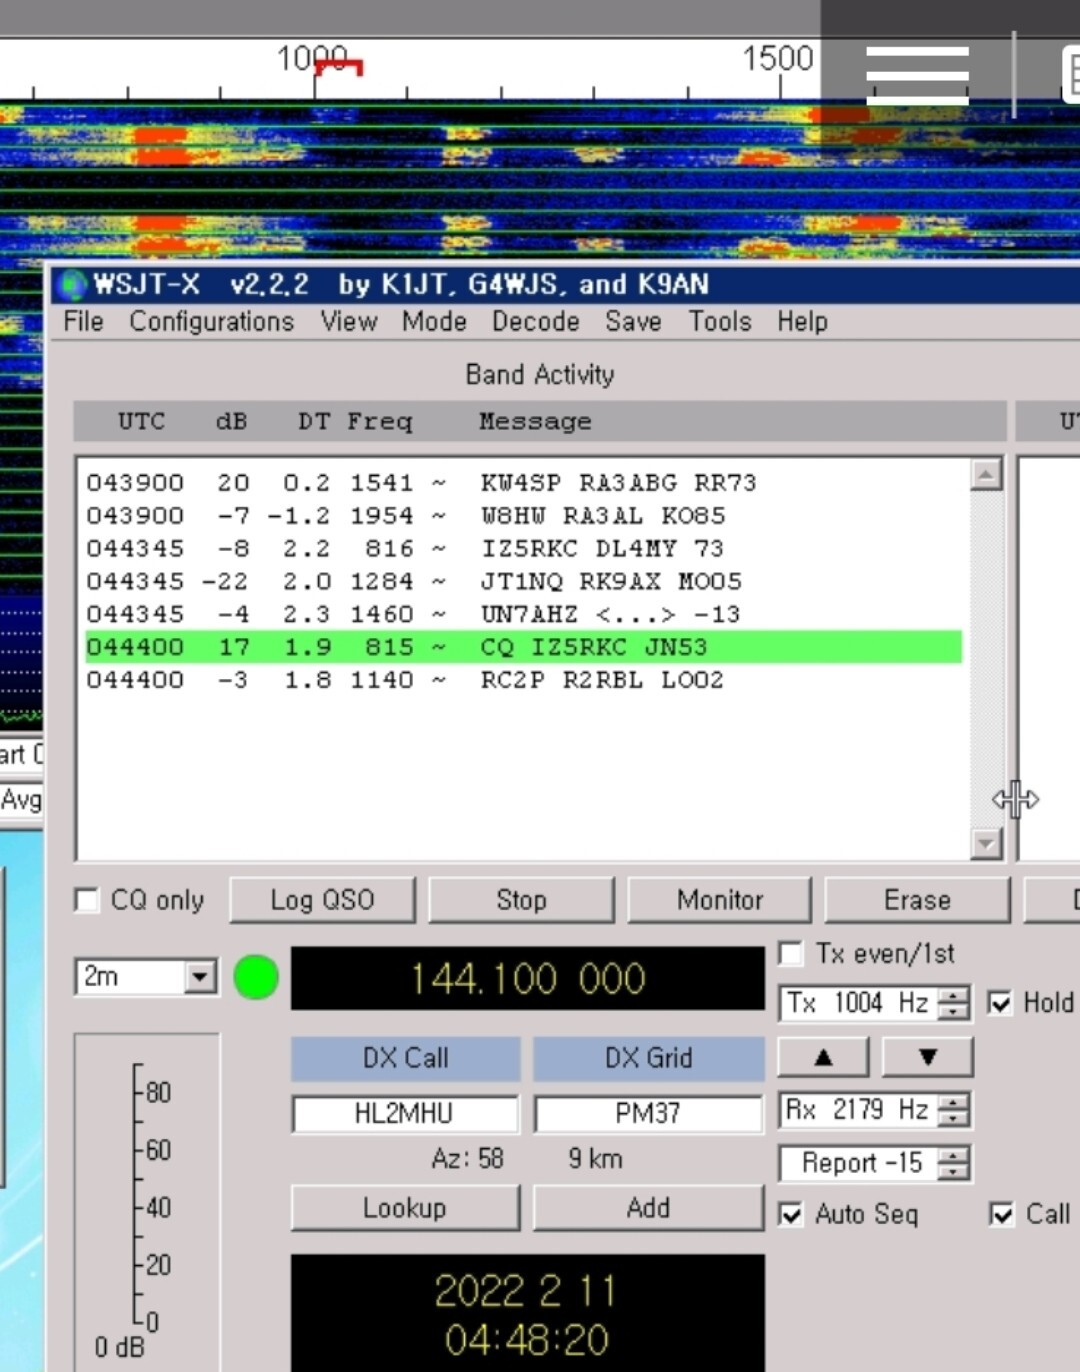Open the Save menu

(633, 321)
